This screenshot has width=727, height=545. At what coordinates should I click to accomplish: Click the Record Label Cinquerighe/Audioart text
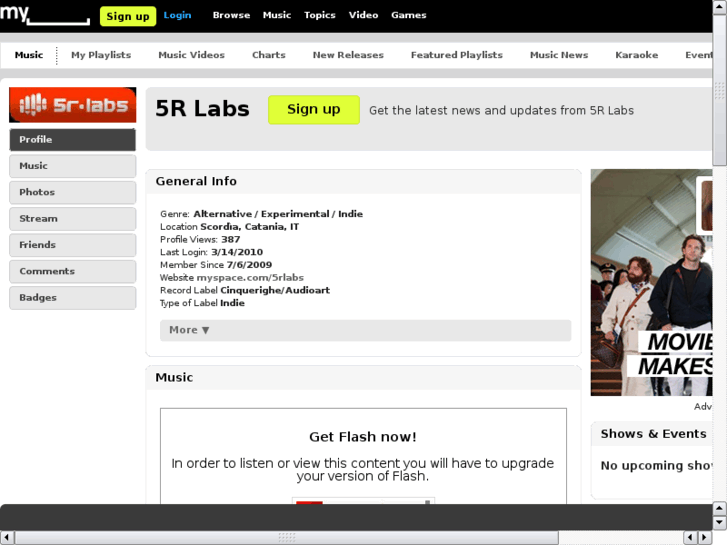(x=245, y=290)
